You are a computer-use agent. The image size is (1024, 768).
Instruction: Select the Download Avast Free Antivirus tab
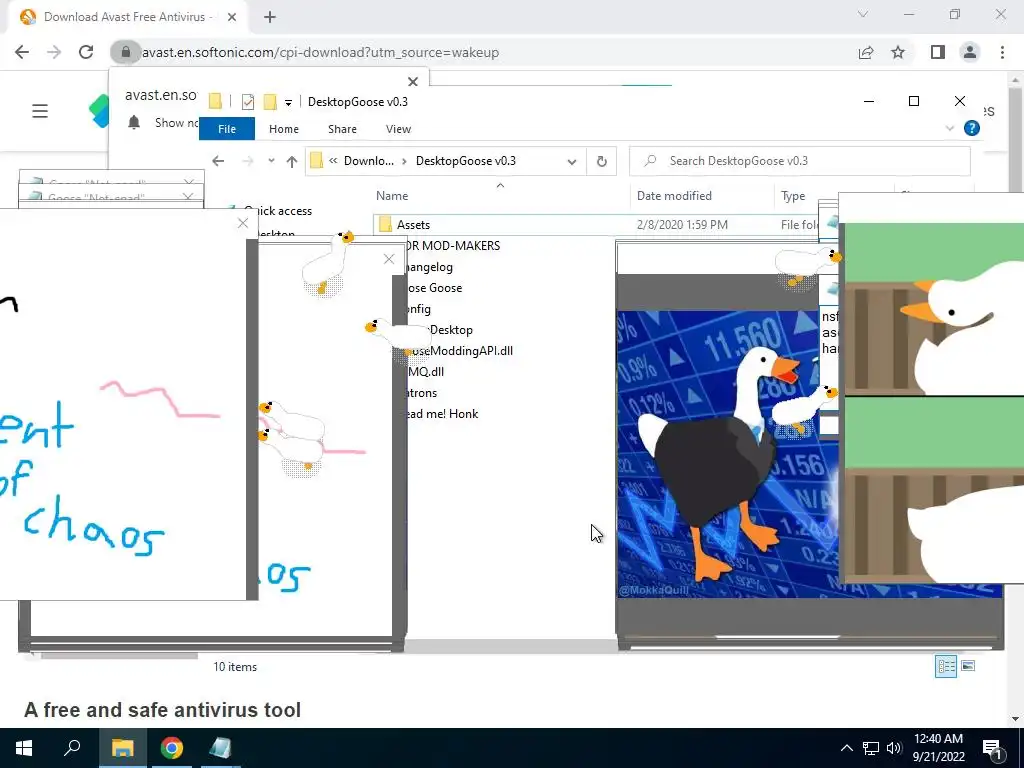127,17
